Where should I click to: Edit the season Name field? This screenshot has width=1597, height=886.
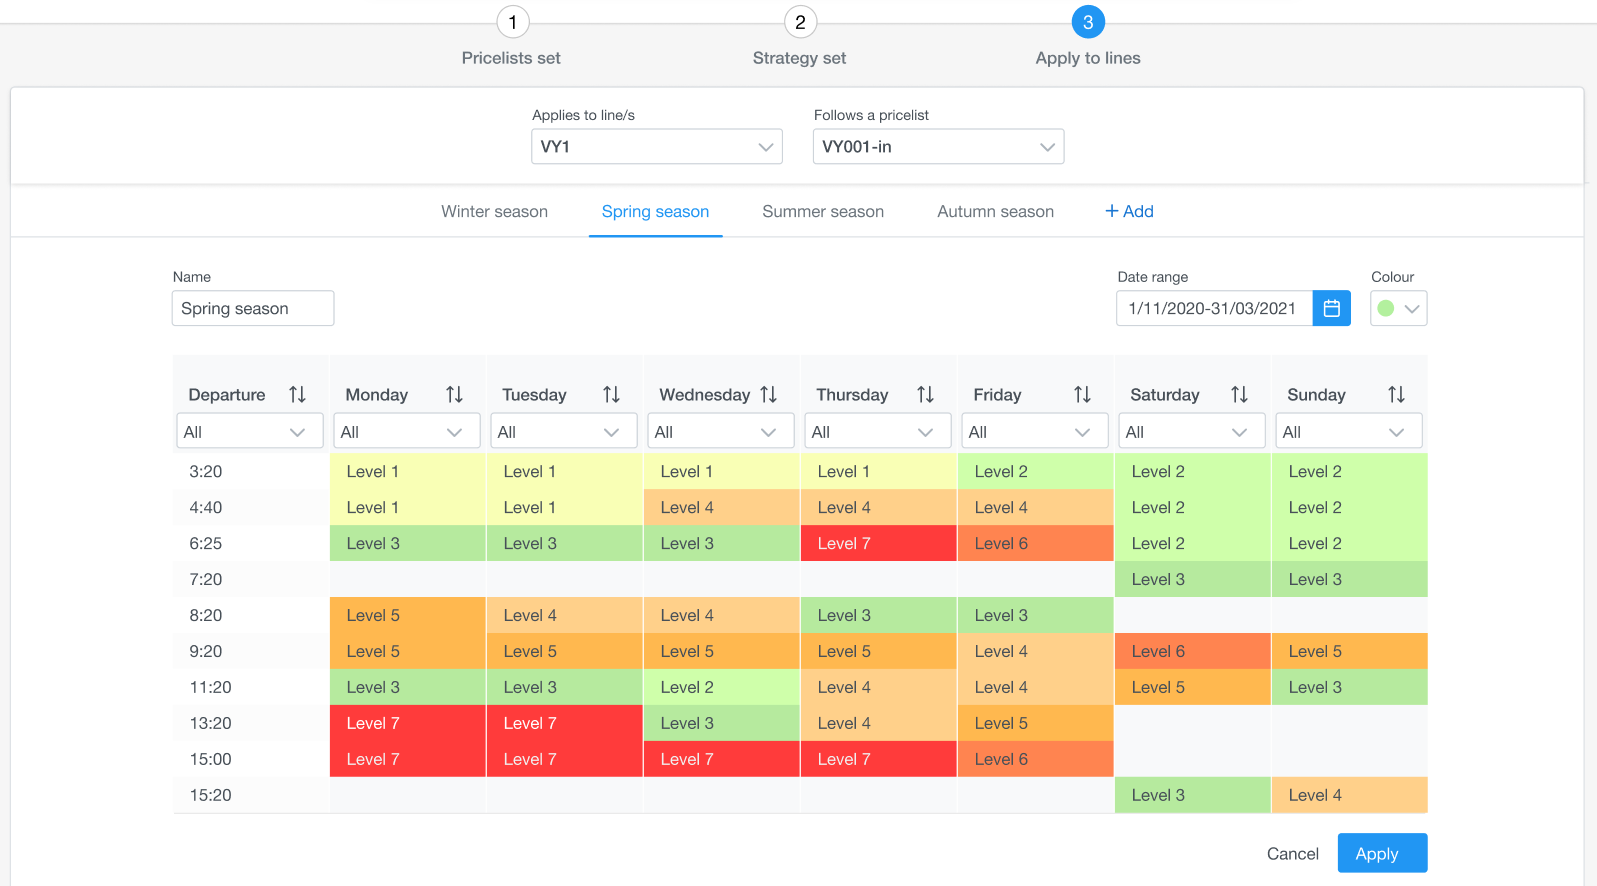[253, 308]
